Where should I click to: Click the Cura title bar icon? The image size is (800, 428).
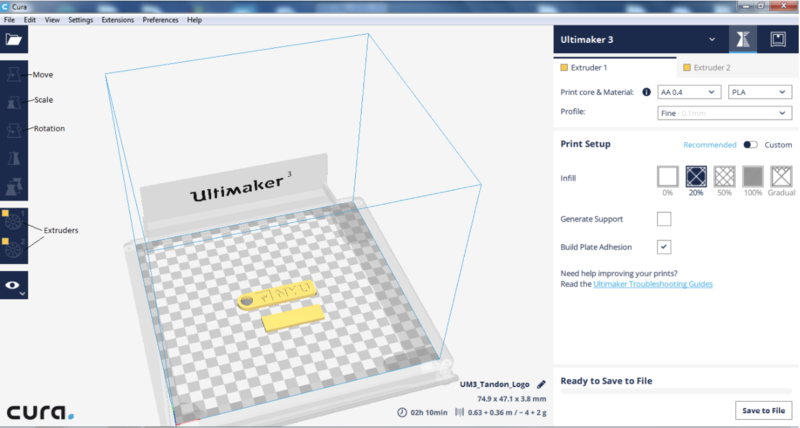(5, 7)
